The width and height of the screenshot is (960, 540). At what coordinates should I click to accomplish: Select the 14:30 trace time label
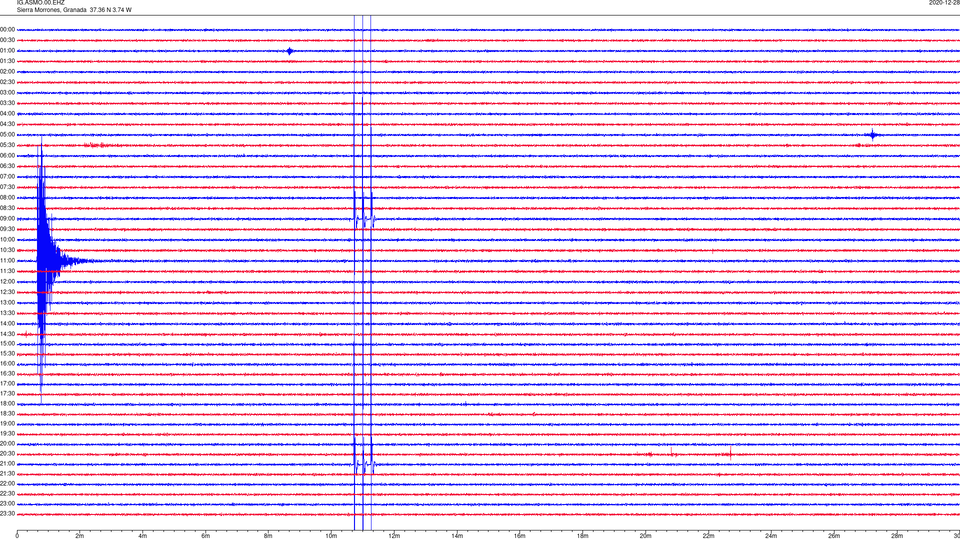pos(7,334)
